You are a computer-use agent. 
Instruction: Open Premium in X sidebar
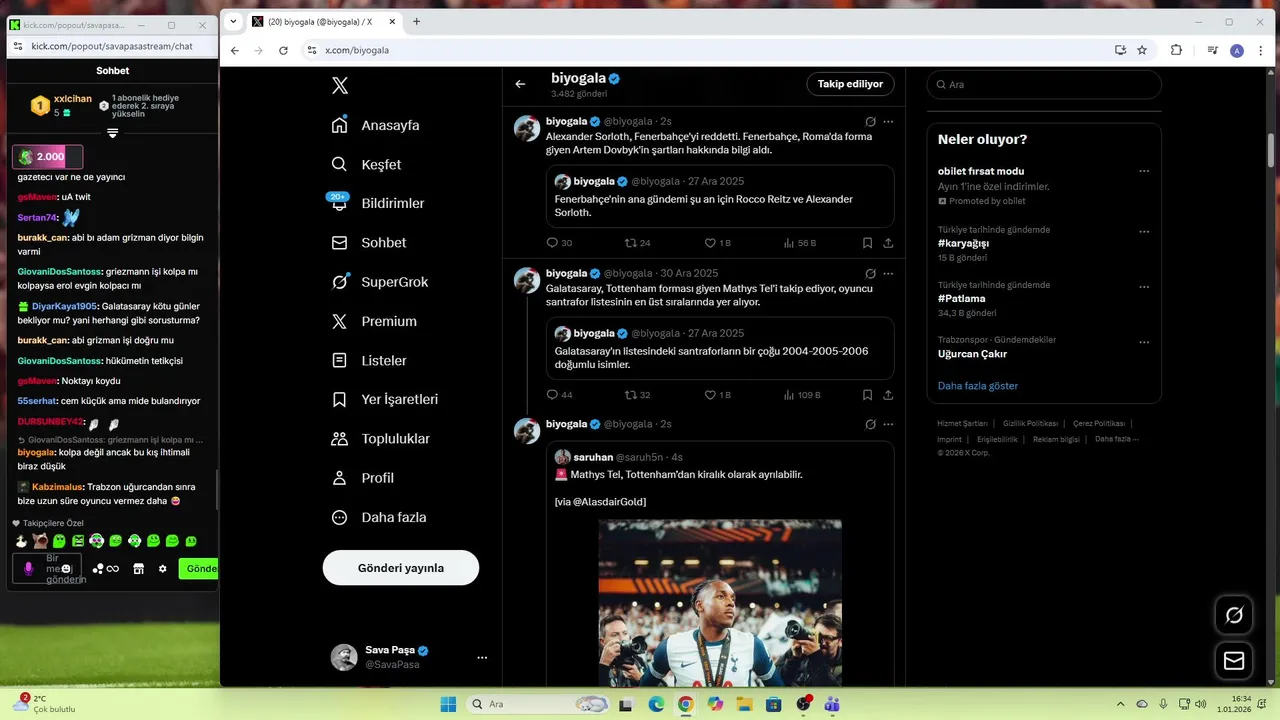(x=373, y=321)
